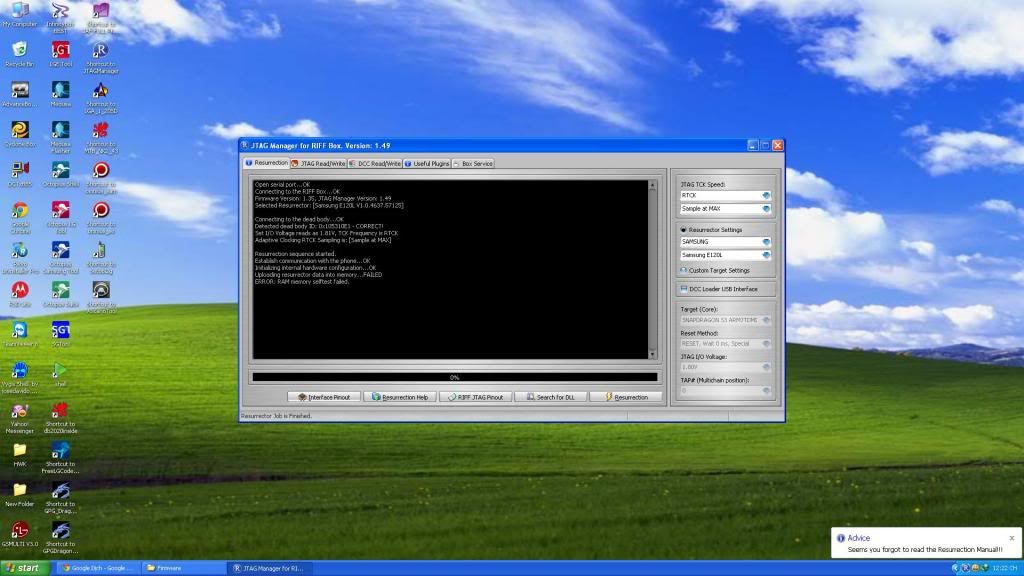The height and width of the screenshot is (576, 1024).
Task: Switch to the Google Chrome taskbar window
Action: pyautogui.click(x=98, y=568)
